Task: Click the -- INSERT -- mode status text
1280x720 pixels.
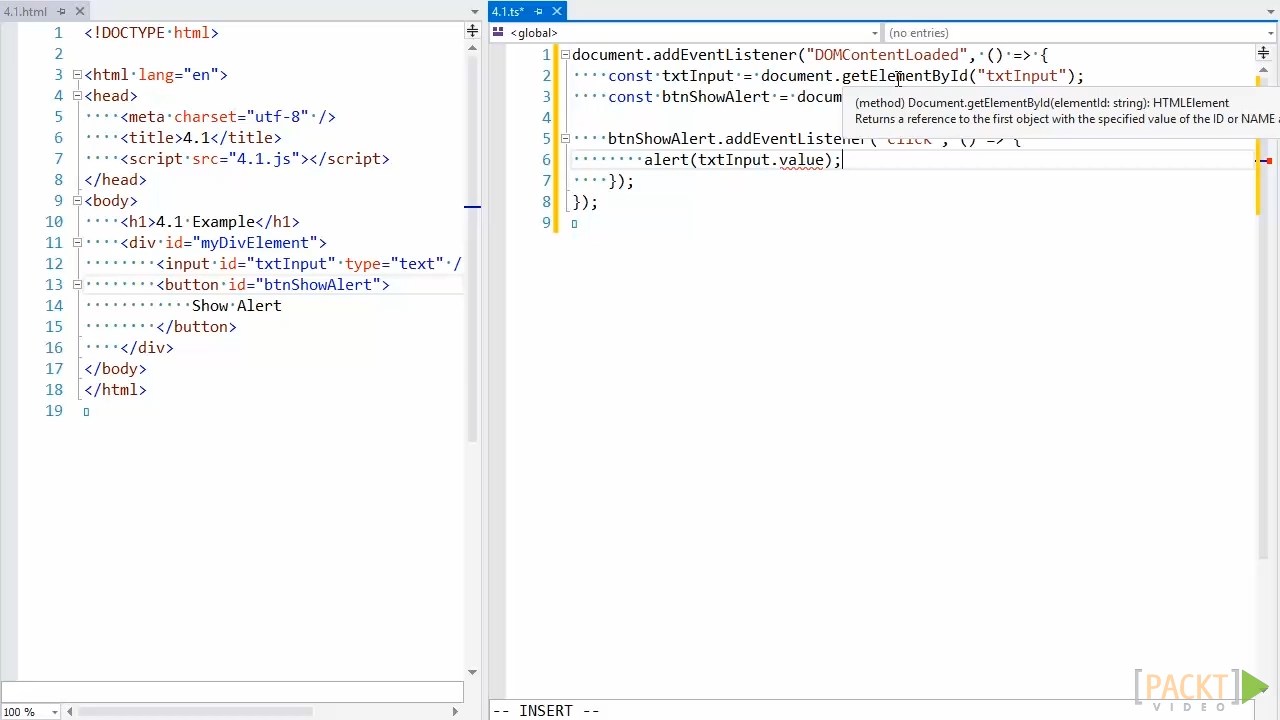Action: (546, 711)
